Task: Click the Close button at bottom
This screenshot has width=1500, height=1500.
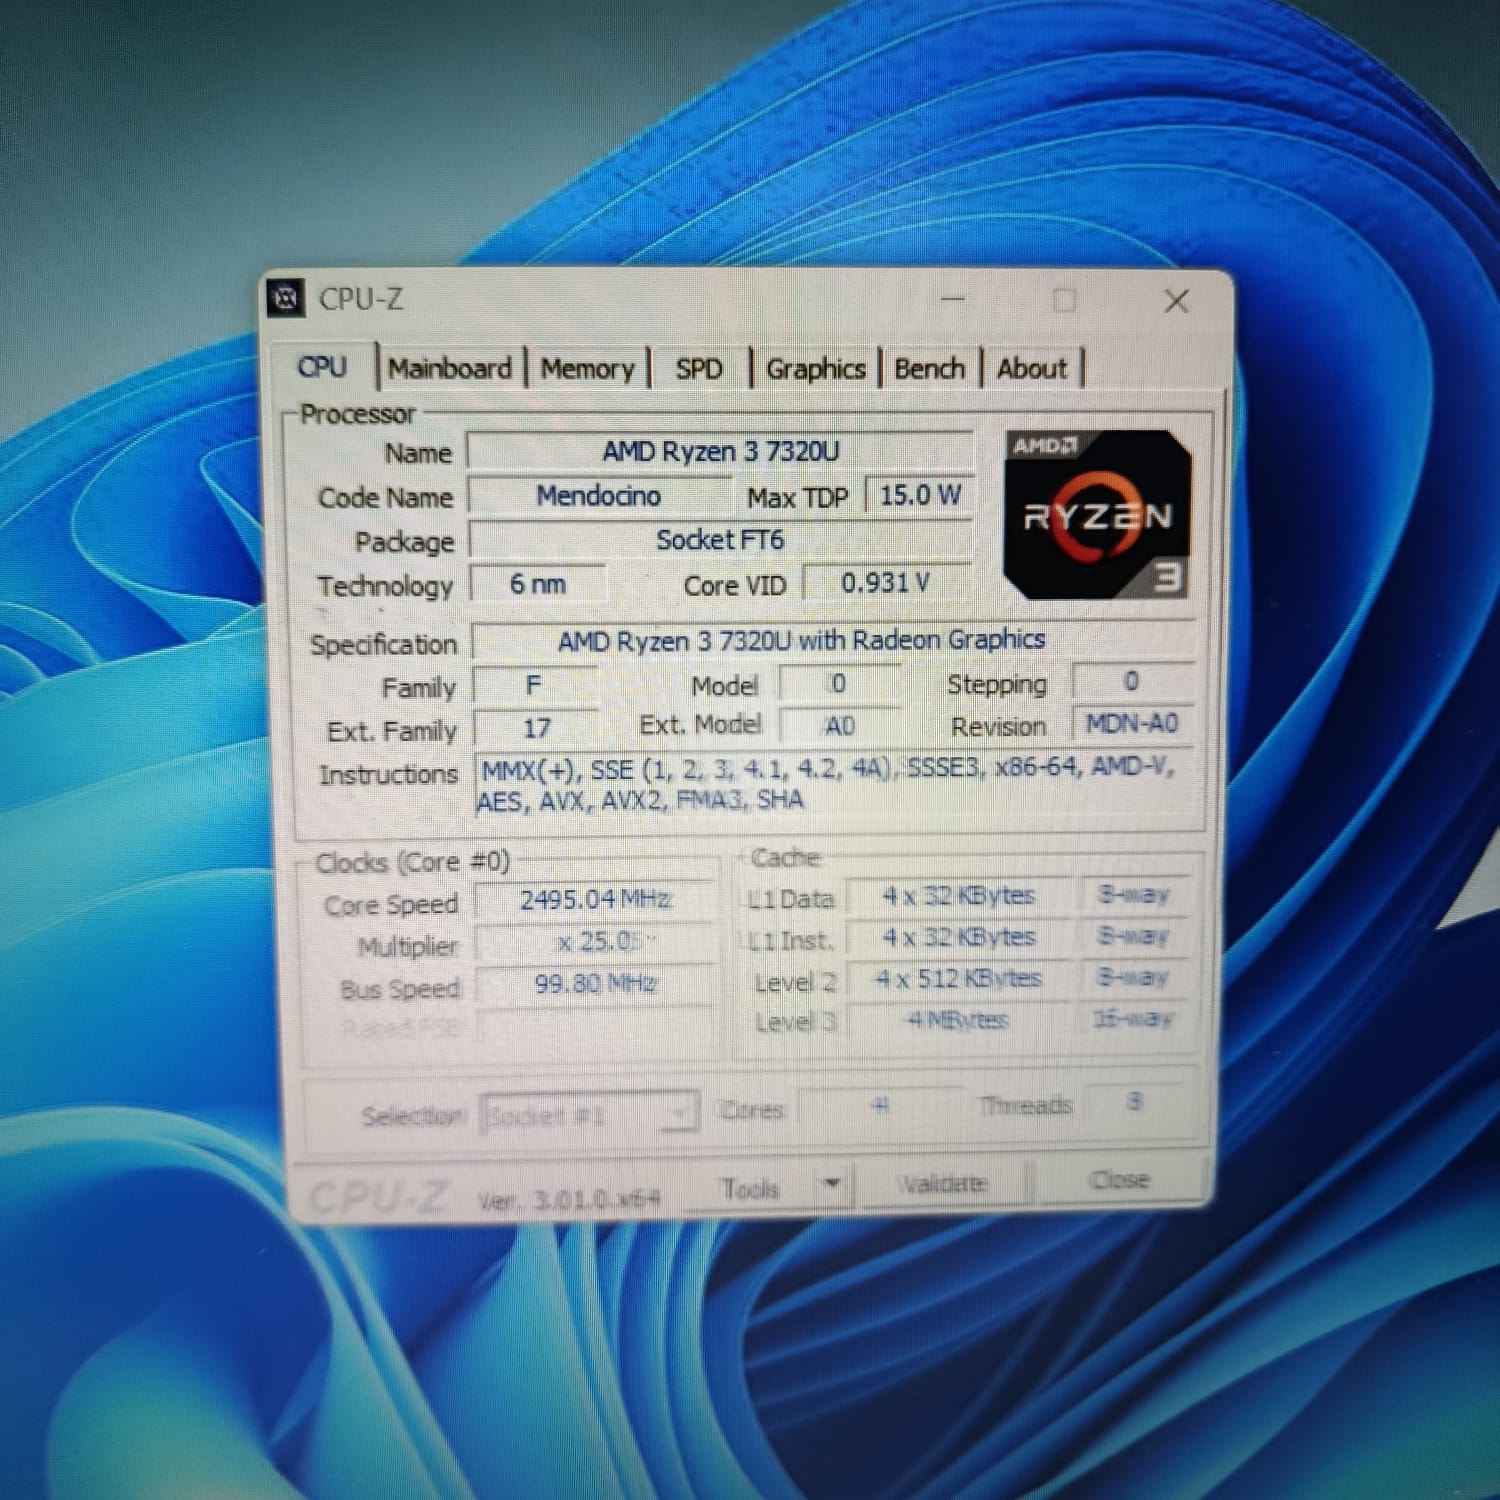Action: point(1119,1181)
